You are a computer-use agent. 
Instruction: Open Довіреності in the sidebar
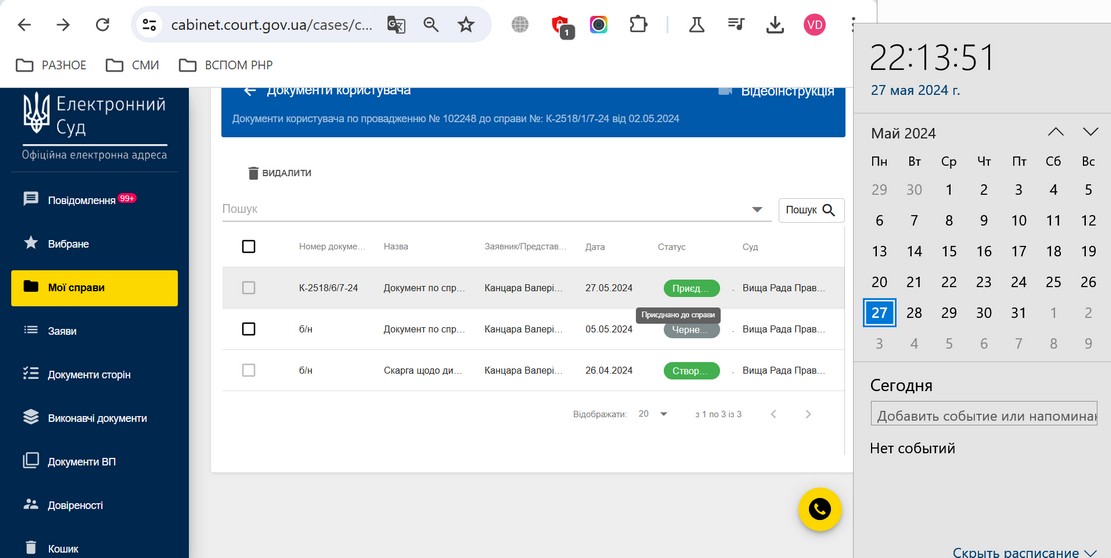[94, 505]
